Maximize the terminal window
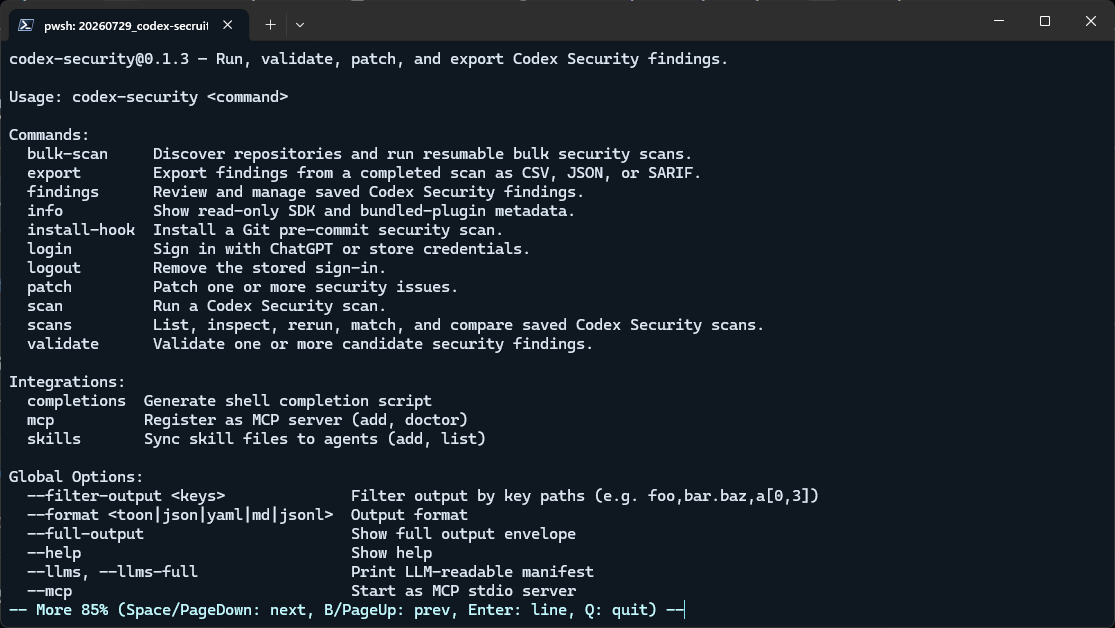The width and height of the screenshot is (1115, 628). click(1045, 21)
